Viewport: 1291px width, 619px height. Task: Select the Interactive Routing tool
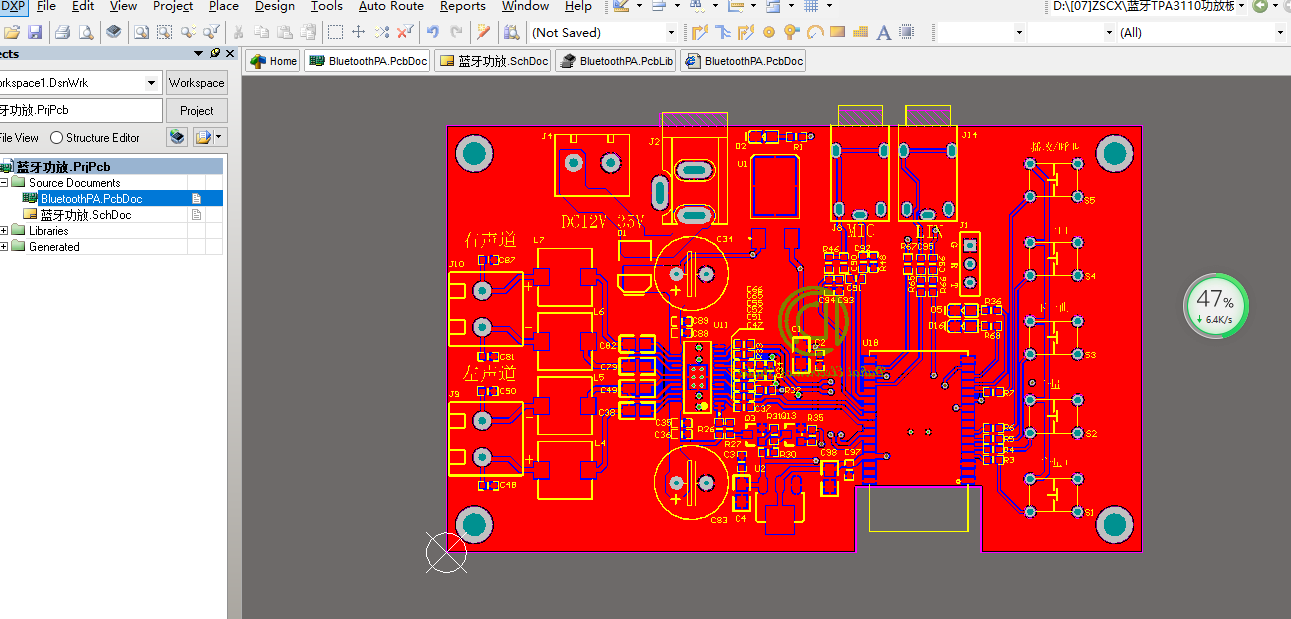(x=700, y=32)
